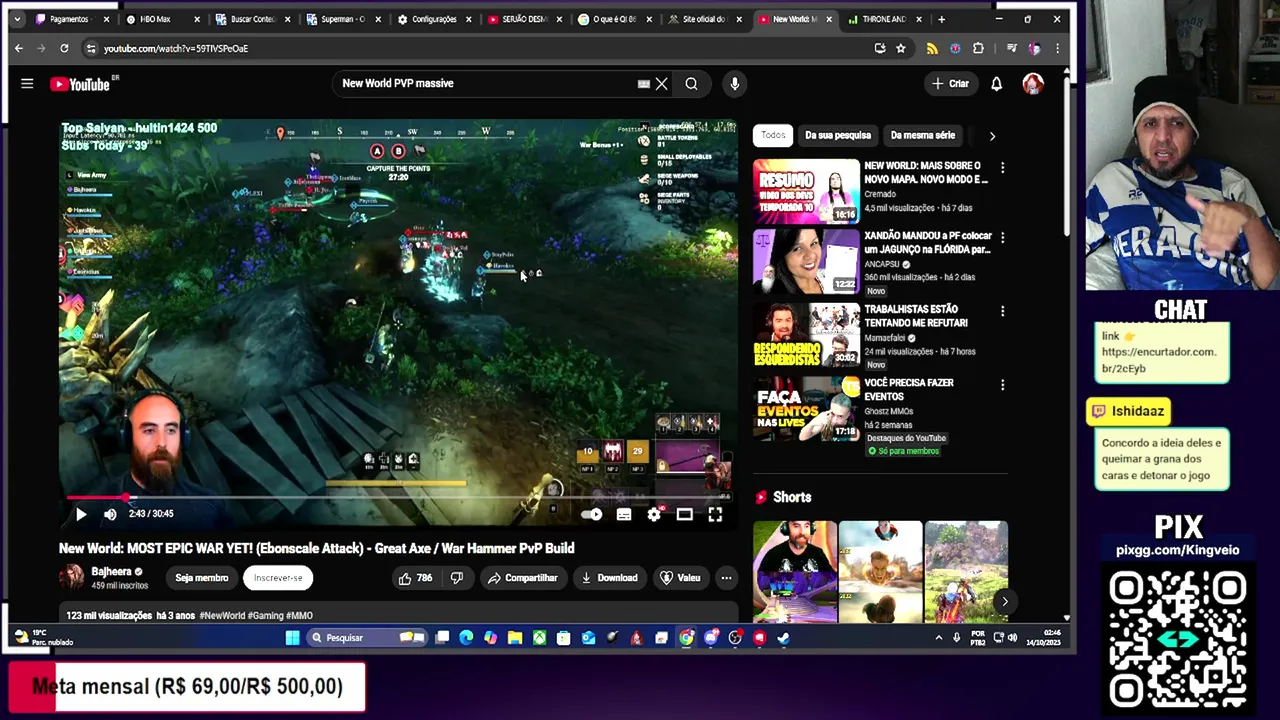Show hidden system tray icons chevron
Image resolution: width=1280 pixels, height=720 pixels.
(x=938, y=638)
